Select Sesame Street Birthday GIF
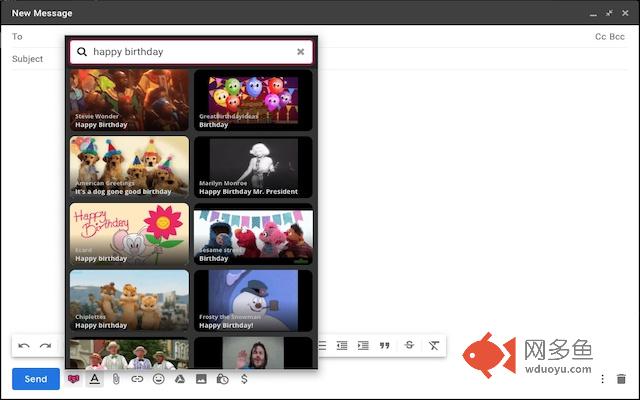The width and height of the screenshot is (640, 400). (253, 234)
